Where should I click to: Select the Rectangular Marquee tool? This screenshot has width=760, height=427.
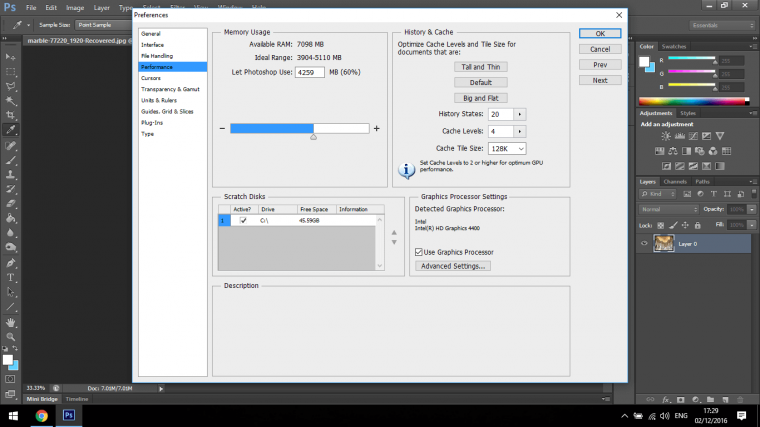click(10, 72)
